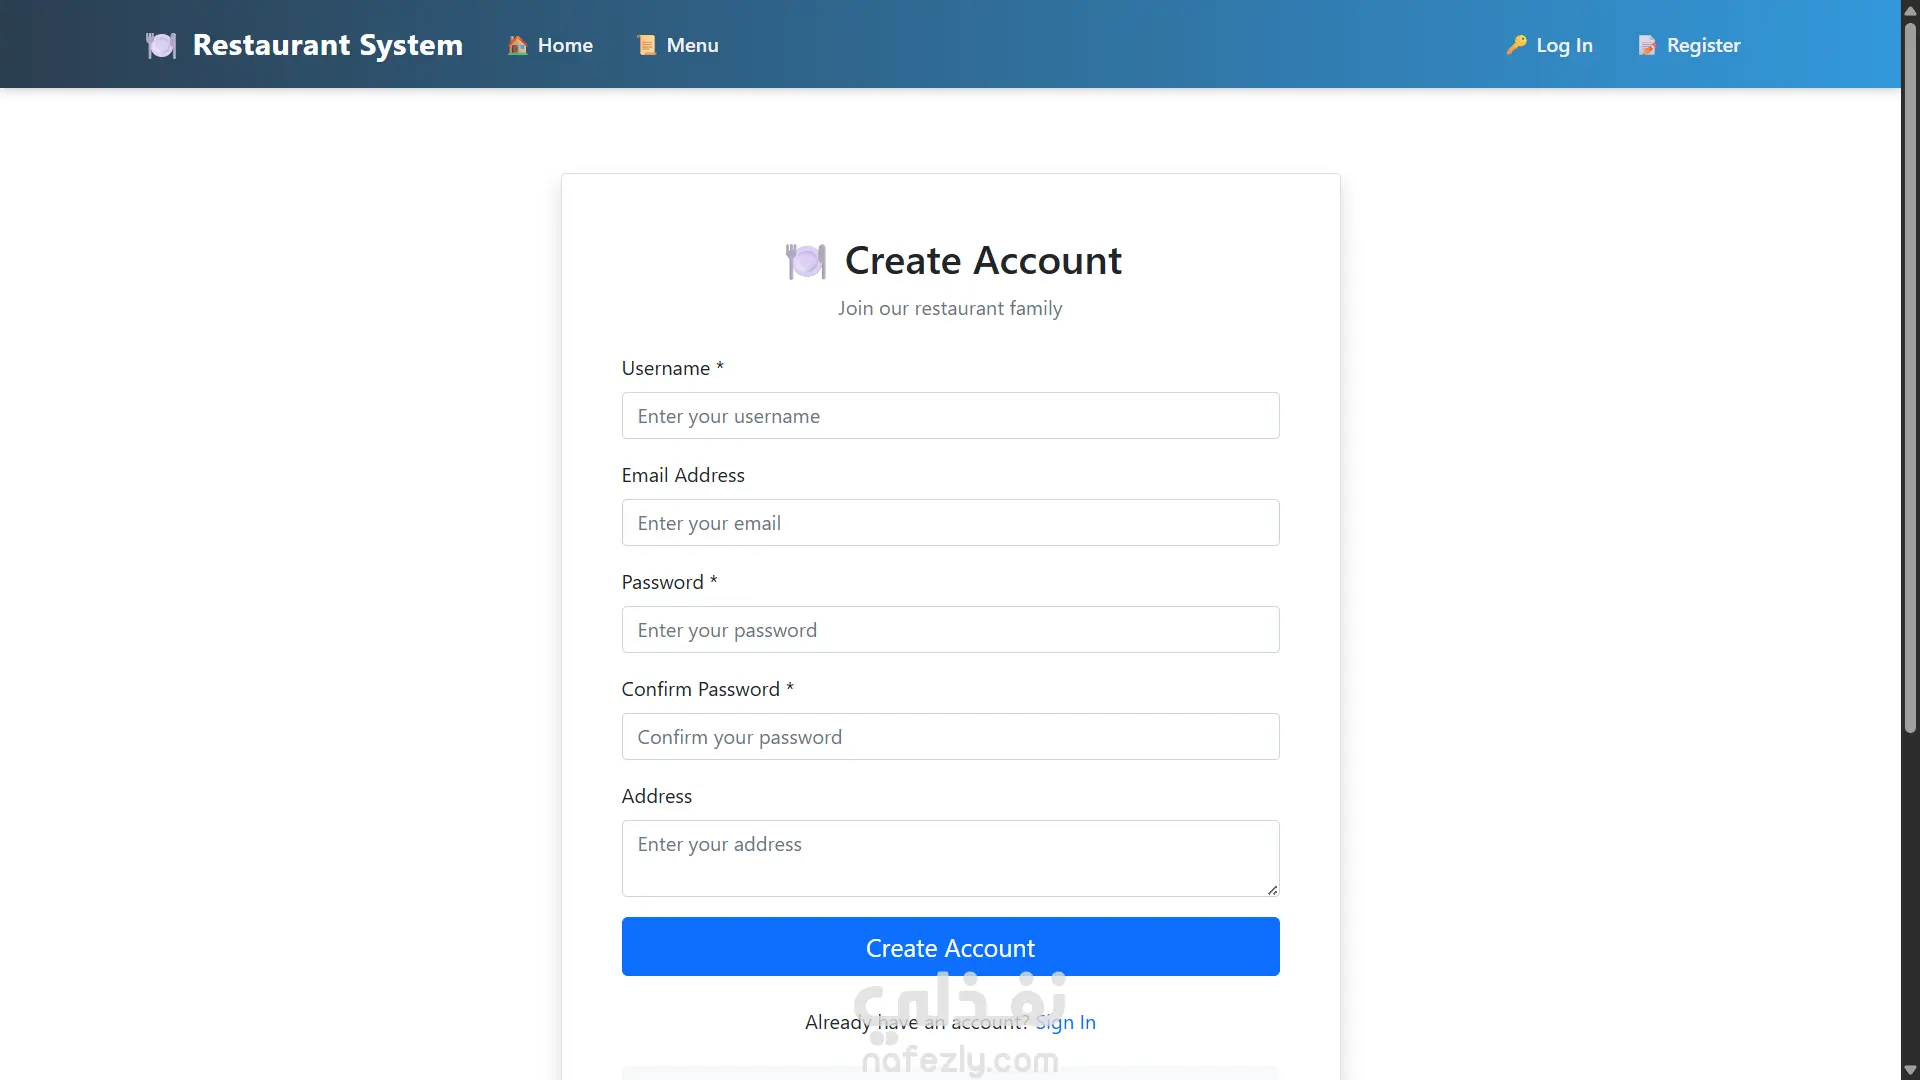Click the Restaurant System brand title
This screenshot has width=1920, height=1080.
pyautogui.click(x=327, y=46)
